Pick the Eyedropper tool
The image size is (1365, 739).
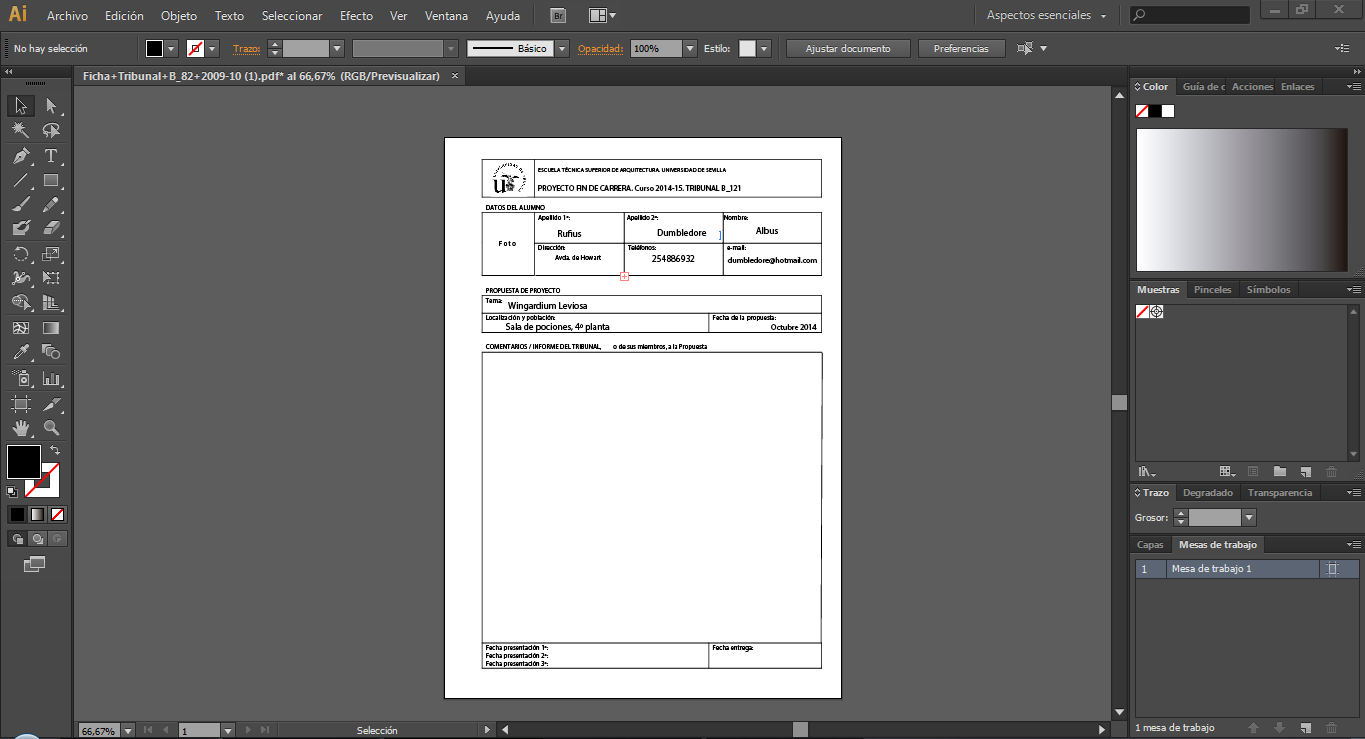20,352
